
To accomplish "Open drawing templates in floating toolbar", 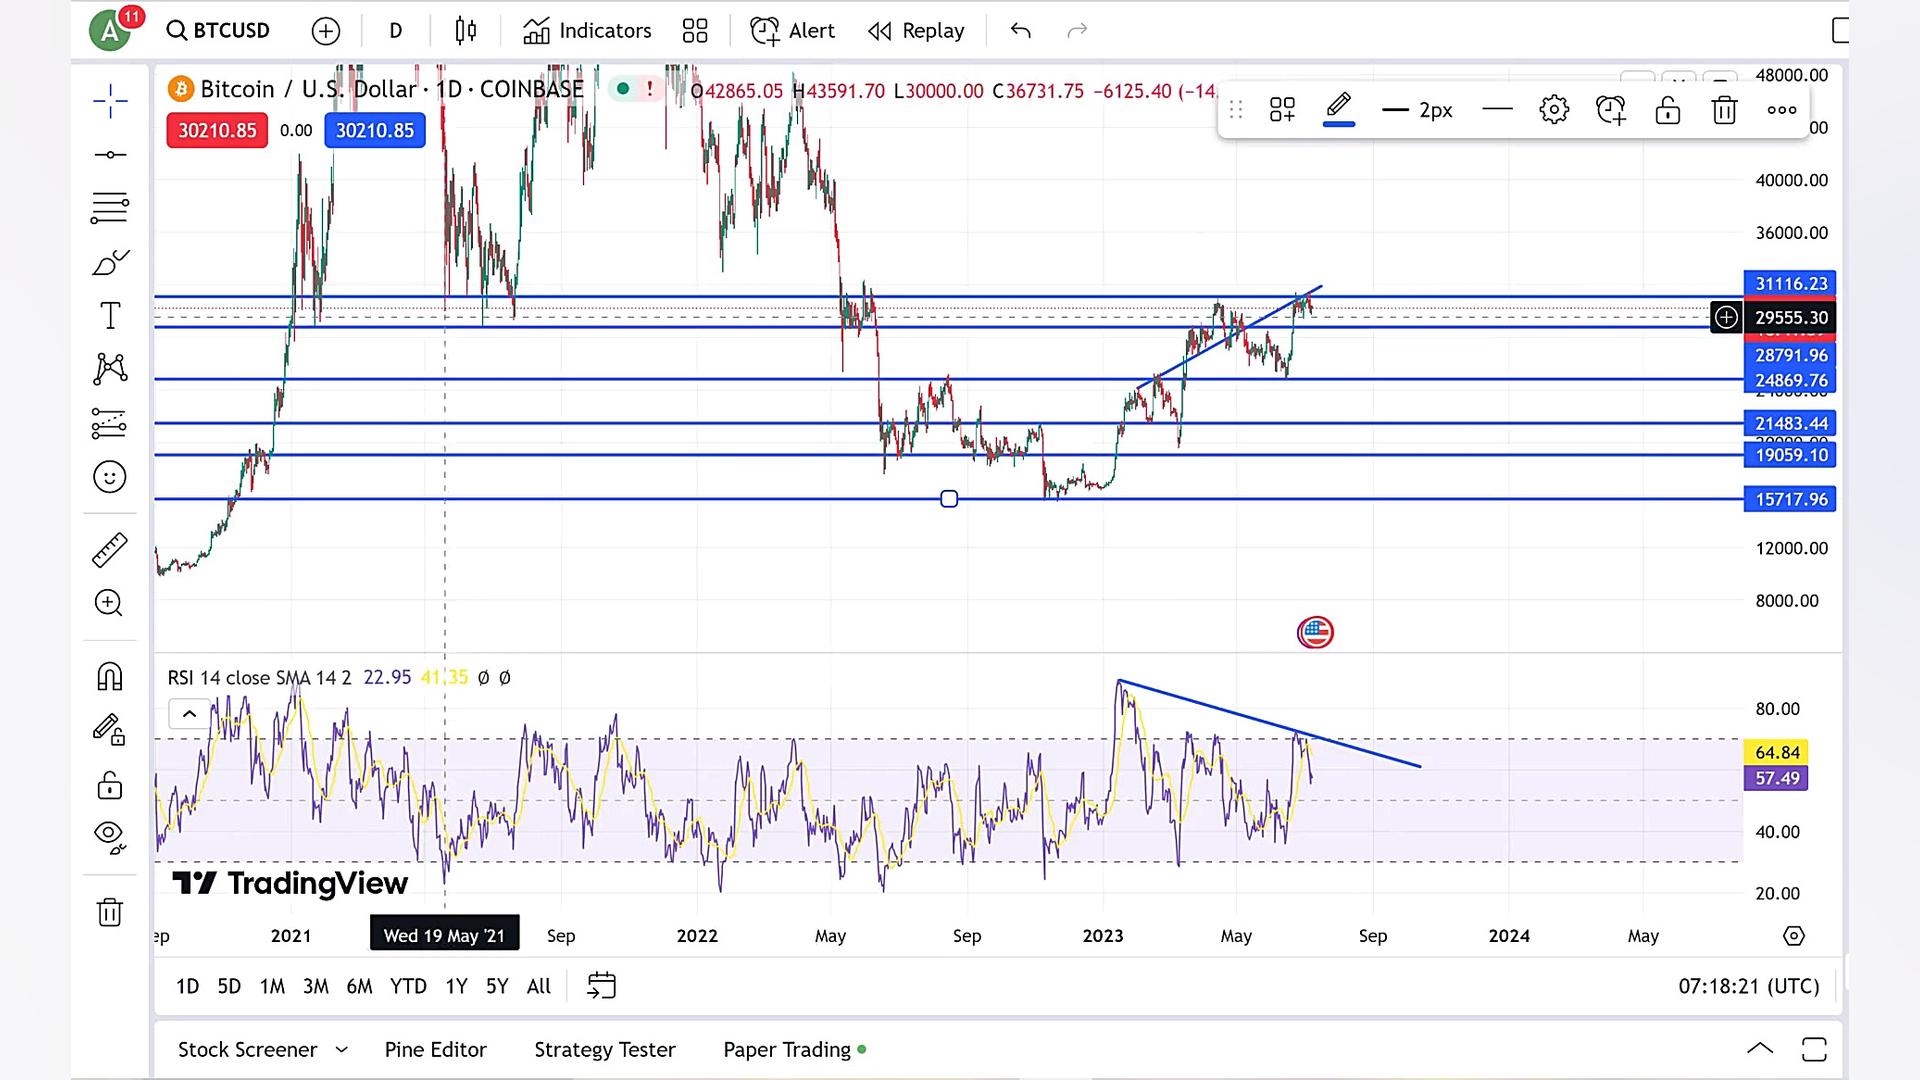I will [x=1282, y=110].
